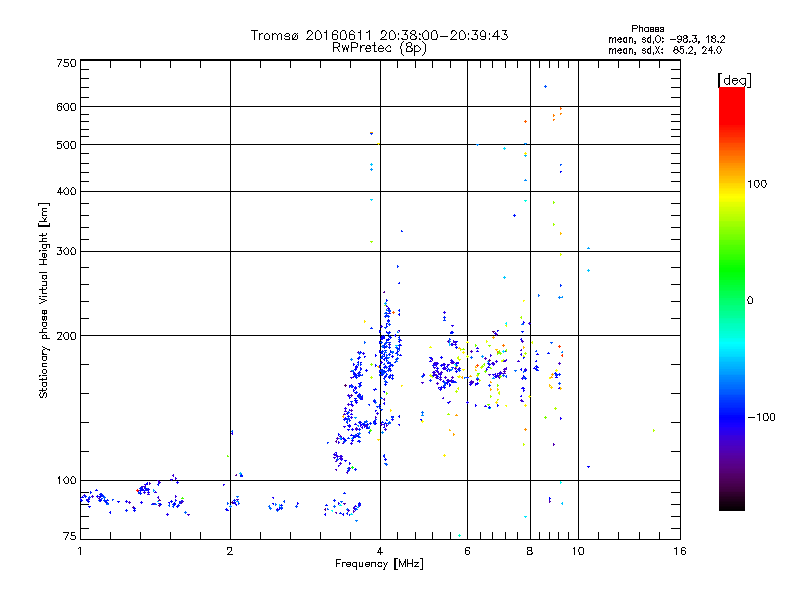Viewport: 800px width, 600px height.
Task: Click the x-axis tick label '6'
Action: [467, 551]
